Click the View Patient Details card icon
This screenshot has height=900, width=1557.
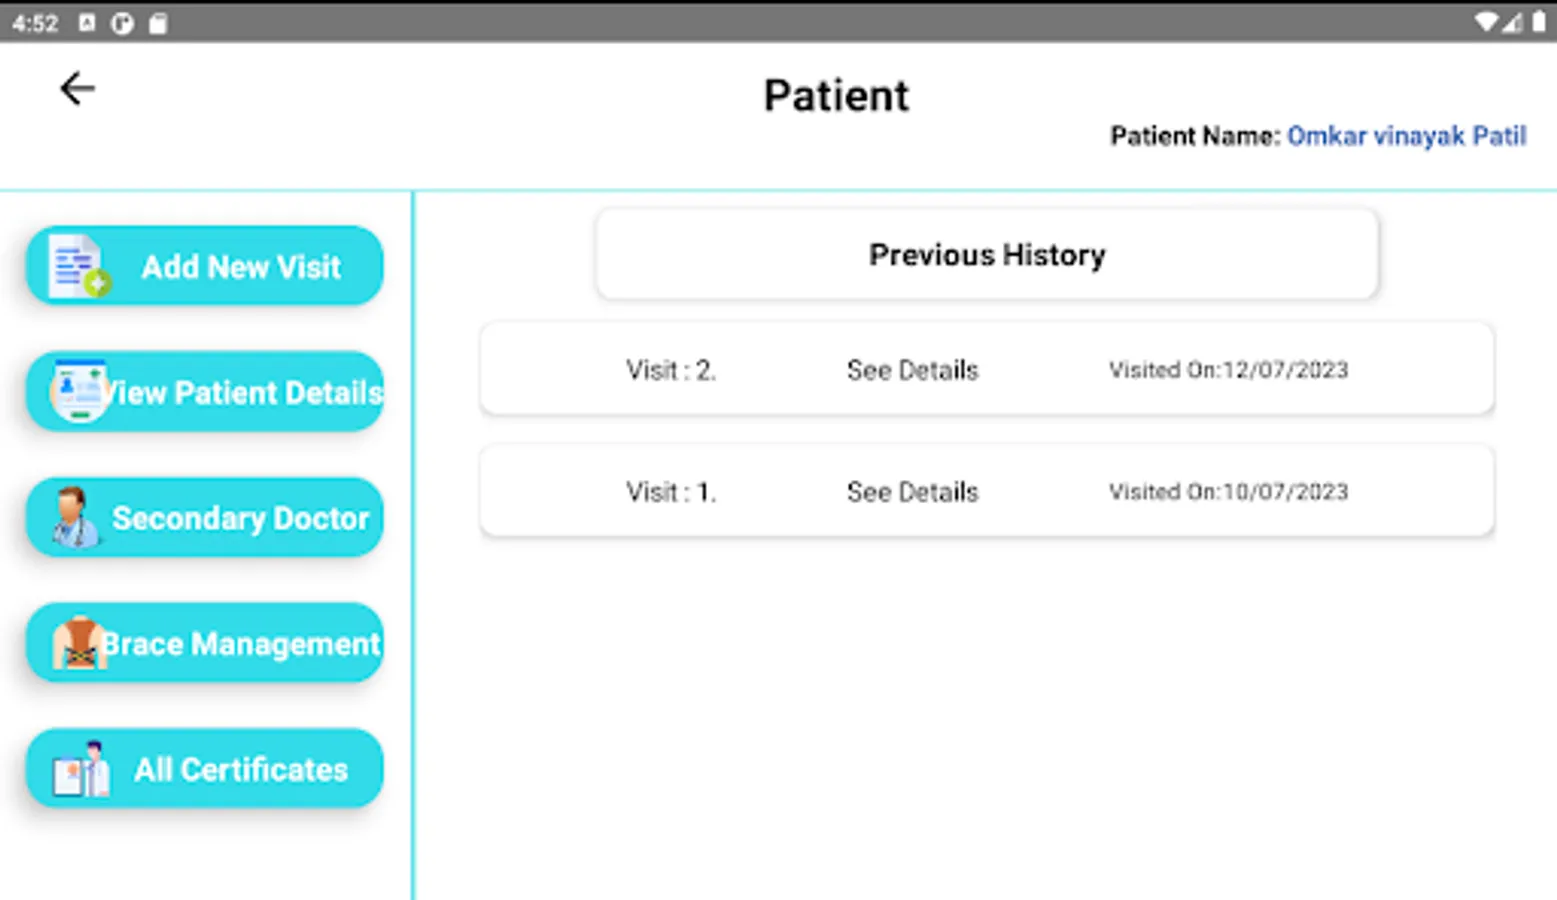tap(79, 391)
